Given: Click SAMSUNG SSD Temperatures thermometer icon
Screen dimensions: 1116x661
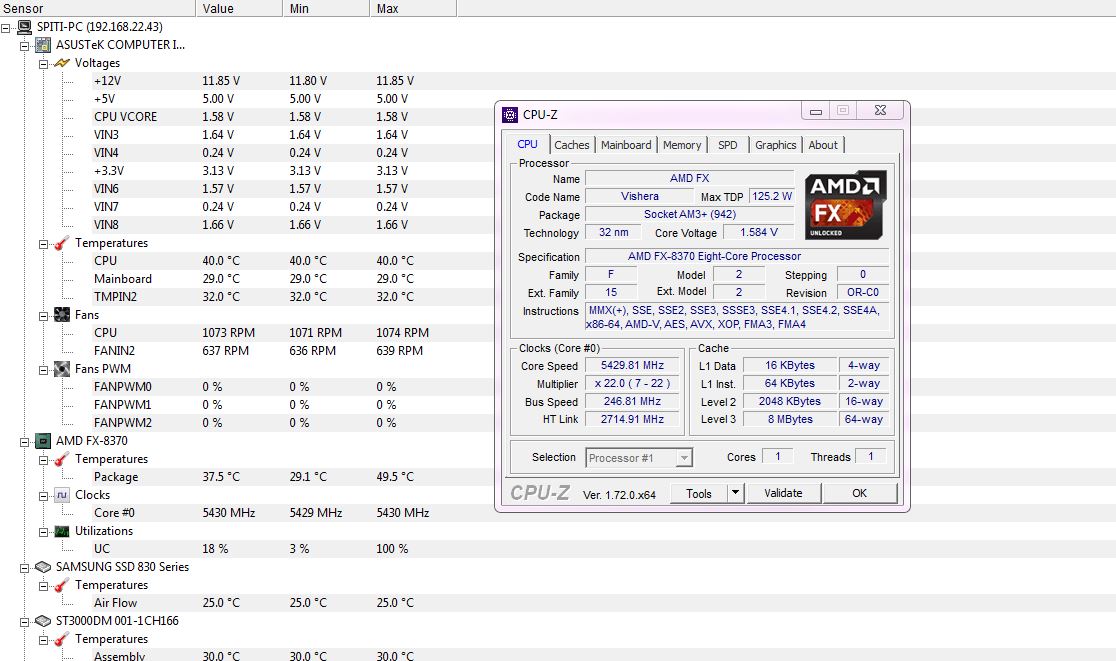Looking at the screenshot, I should click(62, 585).
